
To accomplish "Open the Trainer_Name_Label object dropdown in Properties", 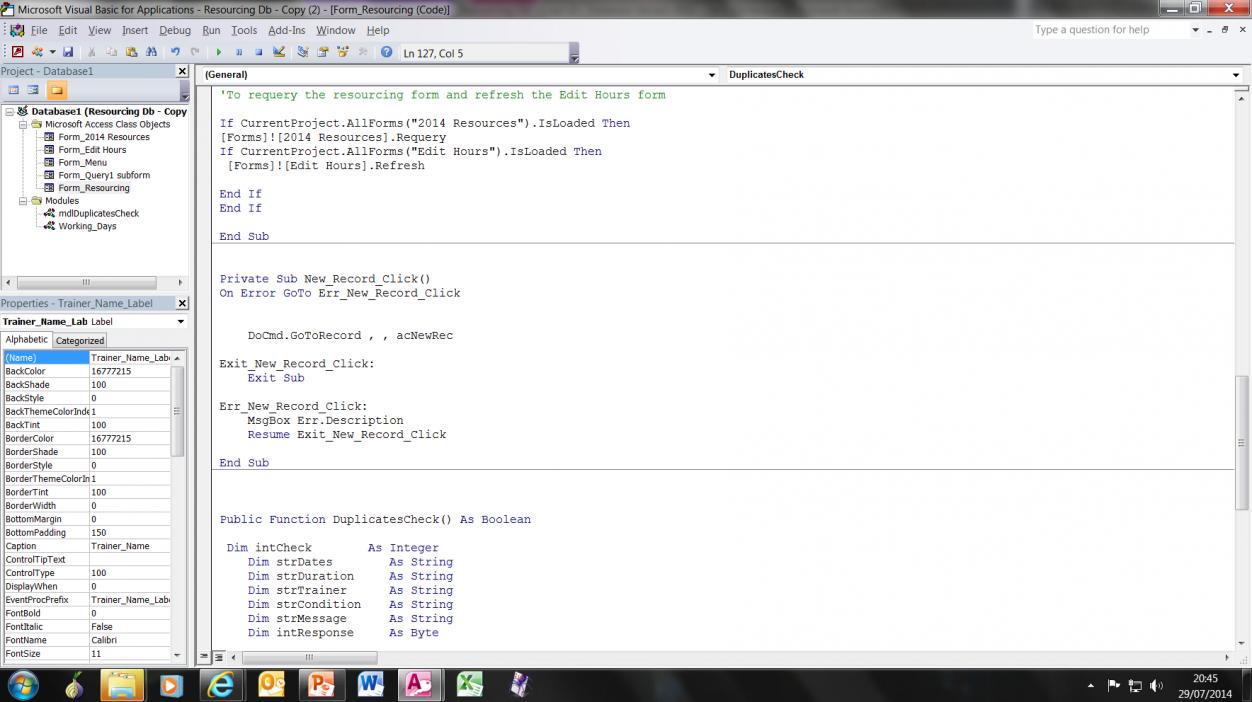I will (181, 322).
